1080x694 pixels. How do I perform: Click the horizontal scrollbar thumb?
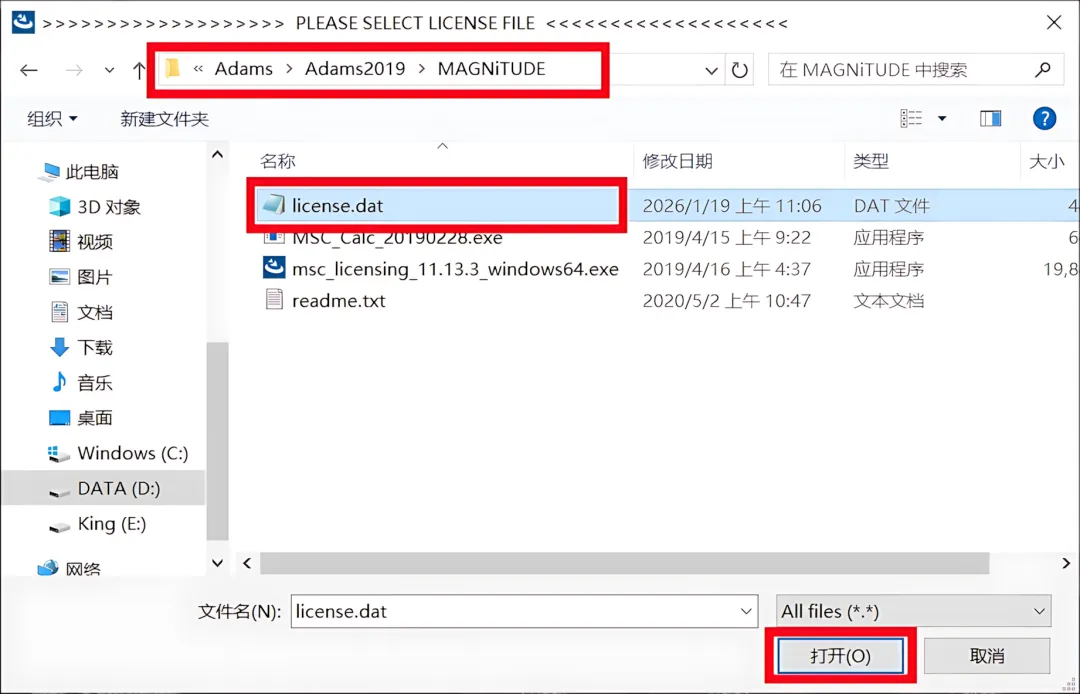tap(624, 563)
